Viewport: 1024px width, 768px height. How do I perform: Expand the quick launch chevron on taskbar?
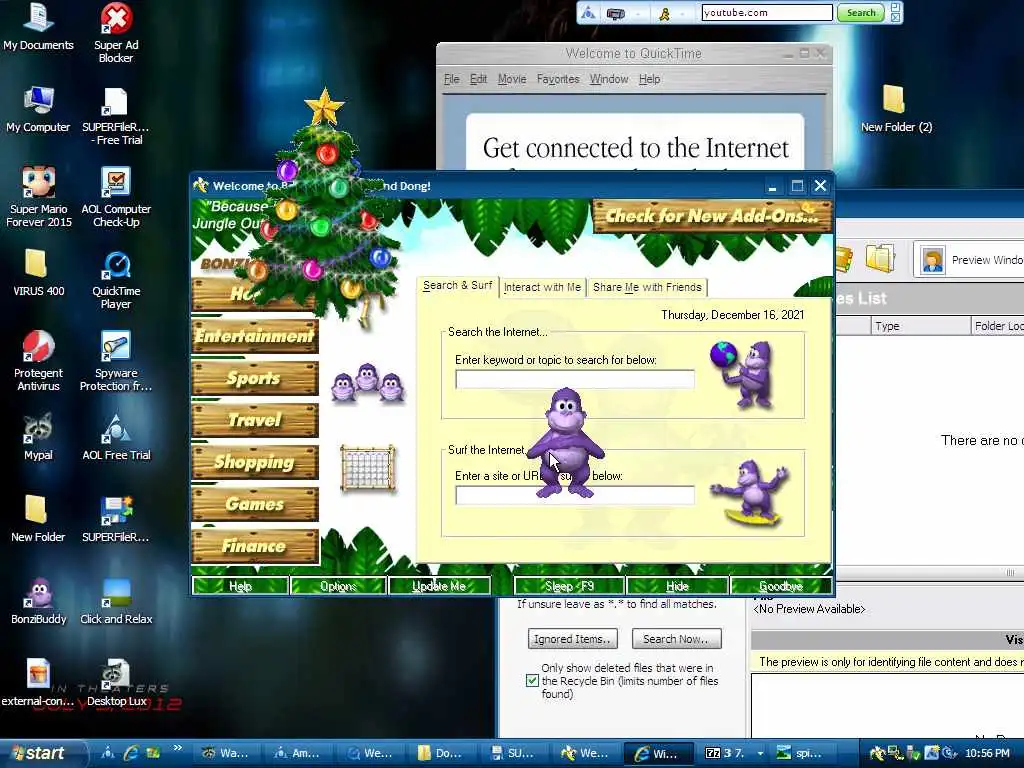point(177,748)
